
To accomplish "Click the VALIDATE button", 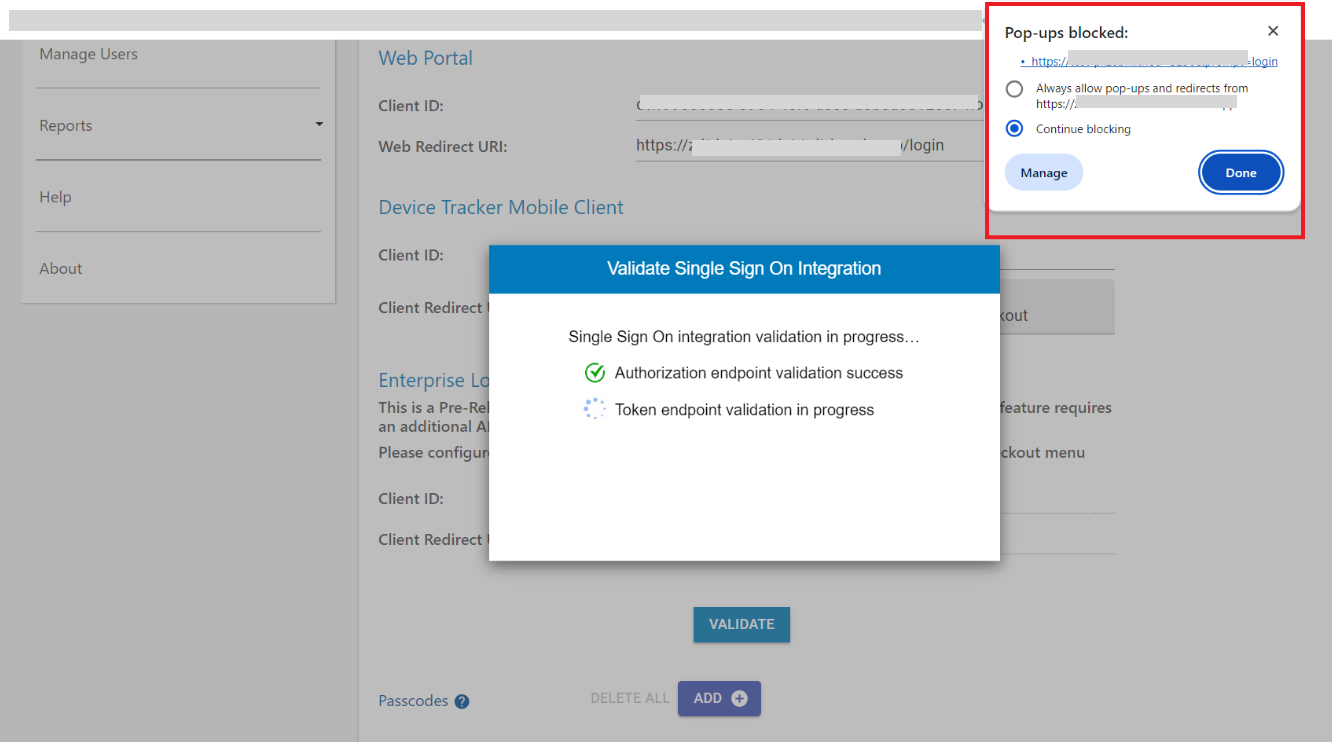I will [x=742, y=624].
